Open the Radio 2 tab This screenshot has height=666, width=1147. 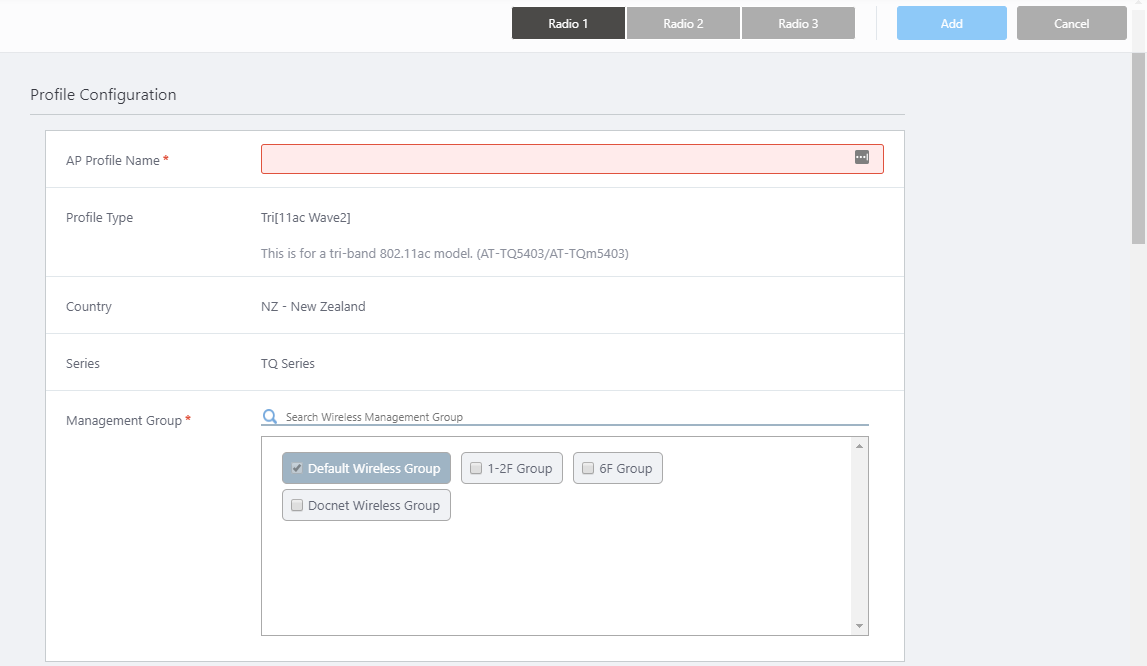pos(683,23)
